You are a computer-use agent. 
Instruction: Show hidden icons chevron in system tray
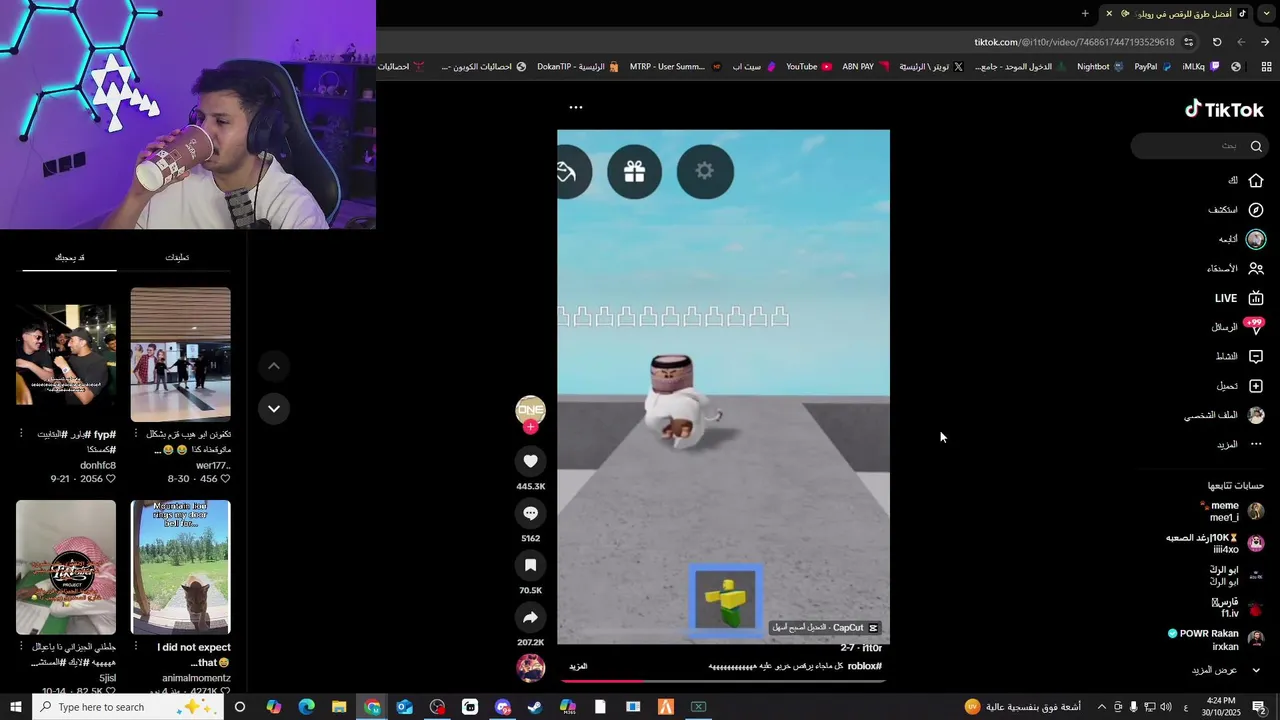click(1102, 707)
